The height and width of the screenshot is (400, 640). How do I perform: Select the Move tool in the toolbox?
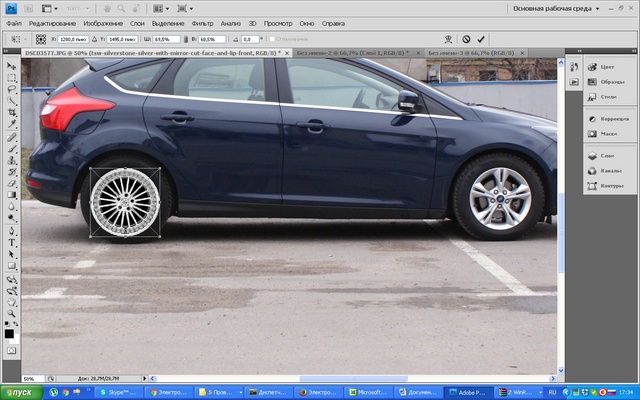[11, 65]
